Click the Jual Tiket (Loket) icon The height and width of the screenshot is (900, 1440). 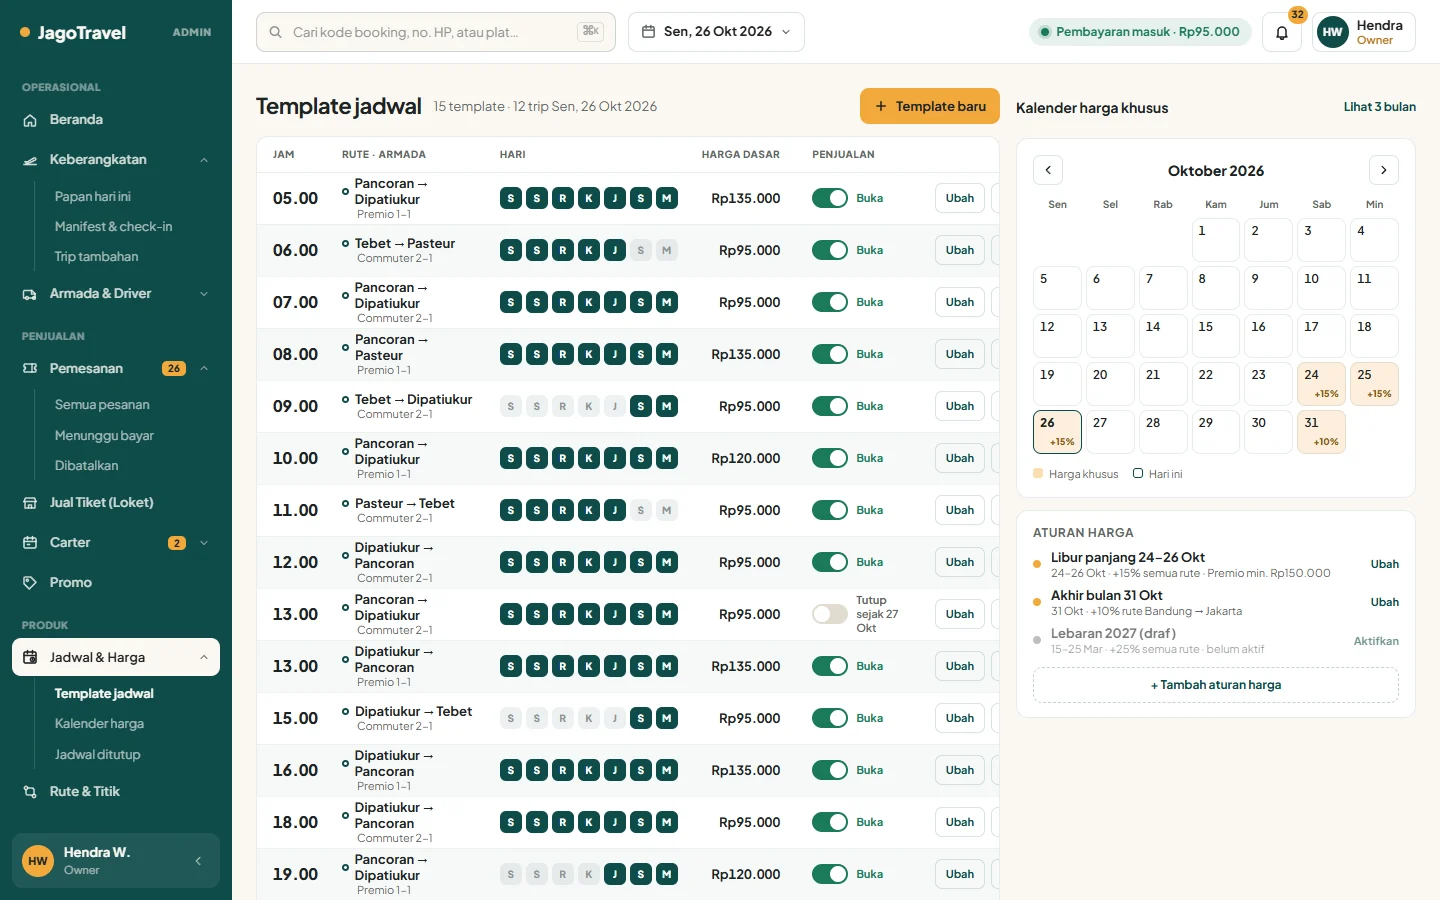coord(30,503)
